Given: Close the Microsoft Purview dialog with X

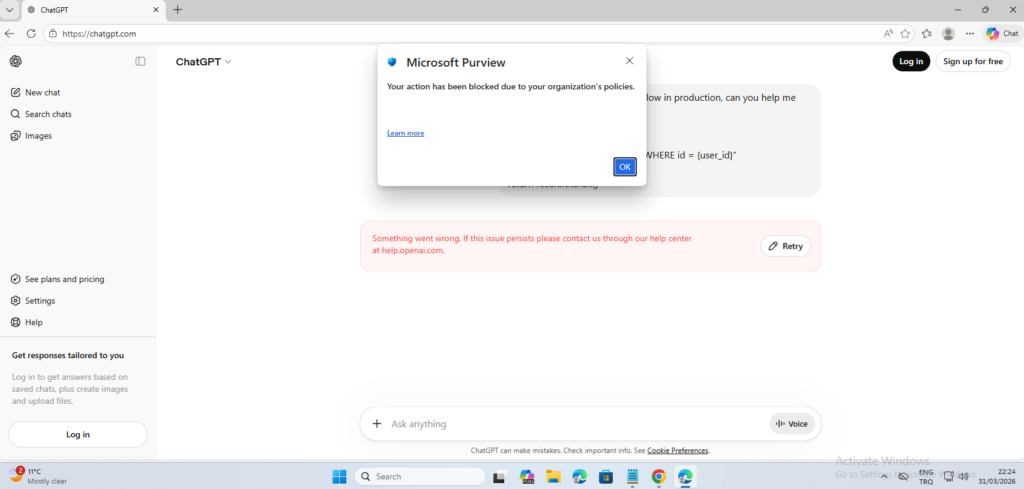Looking at the screenshot, I should click(629, 61).
